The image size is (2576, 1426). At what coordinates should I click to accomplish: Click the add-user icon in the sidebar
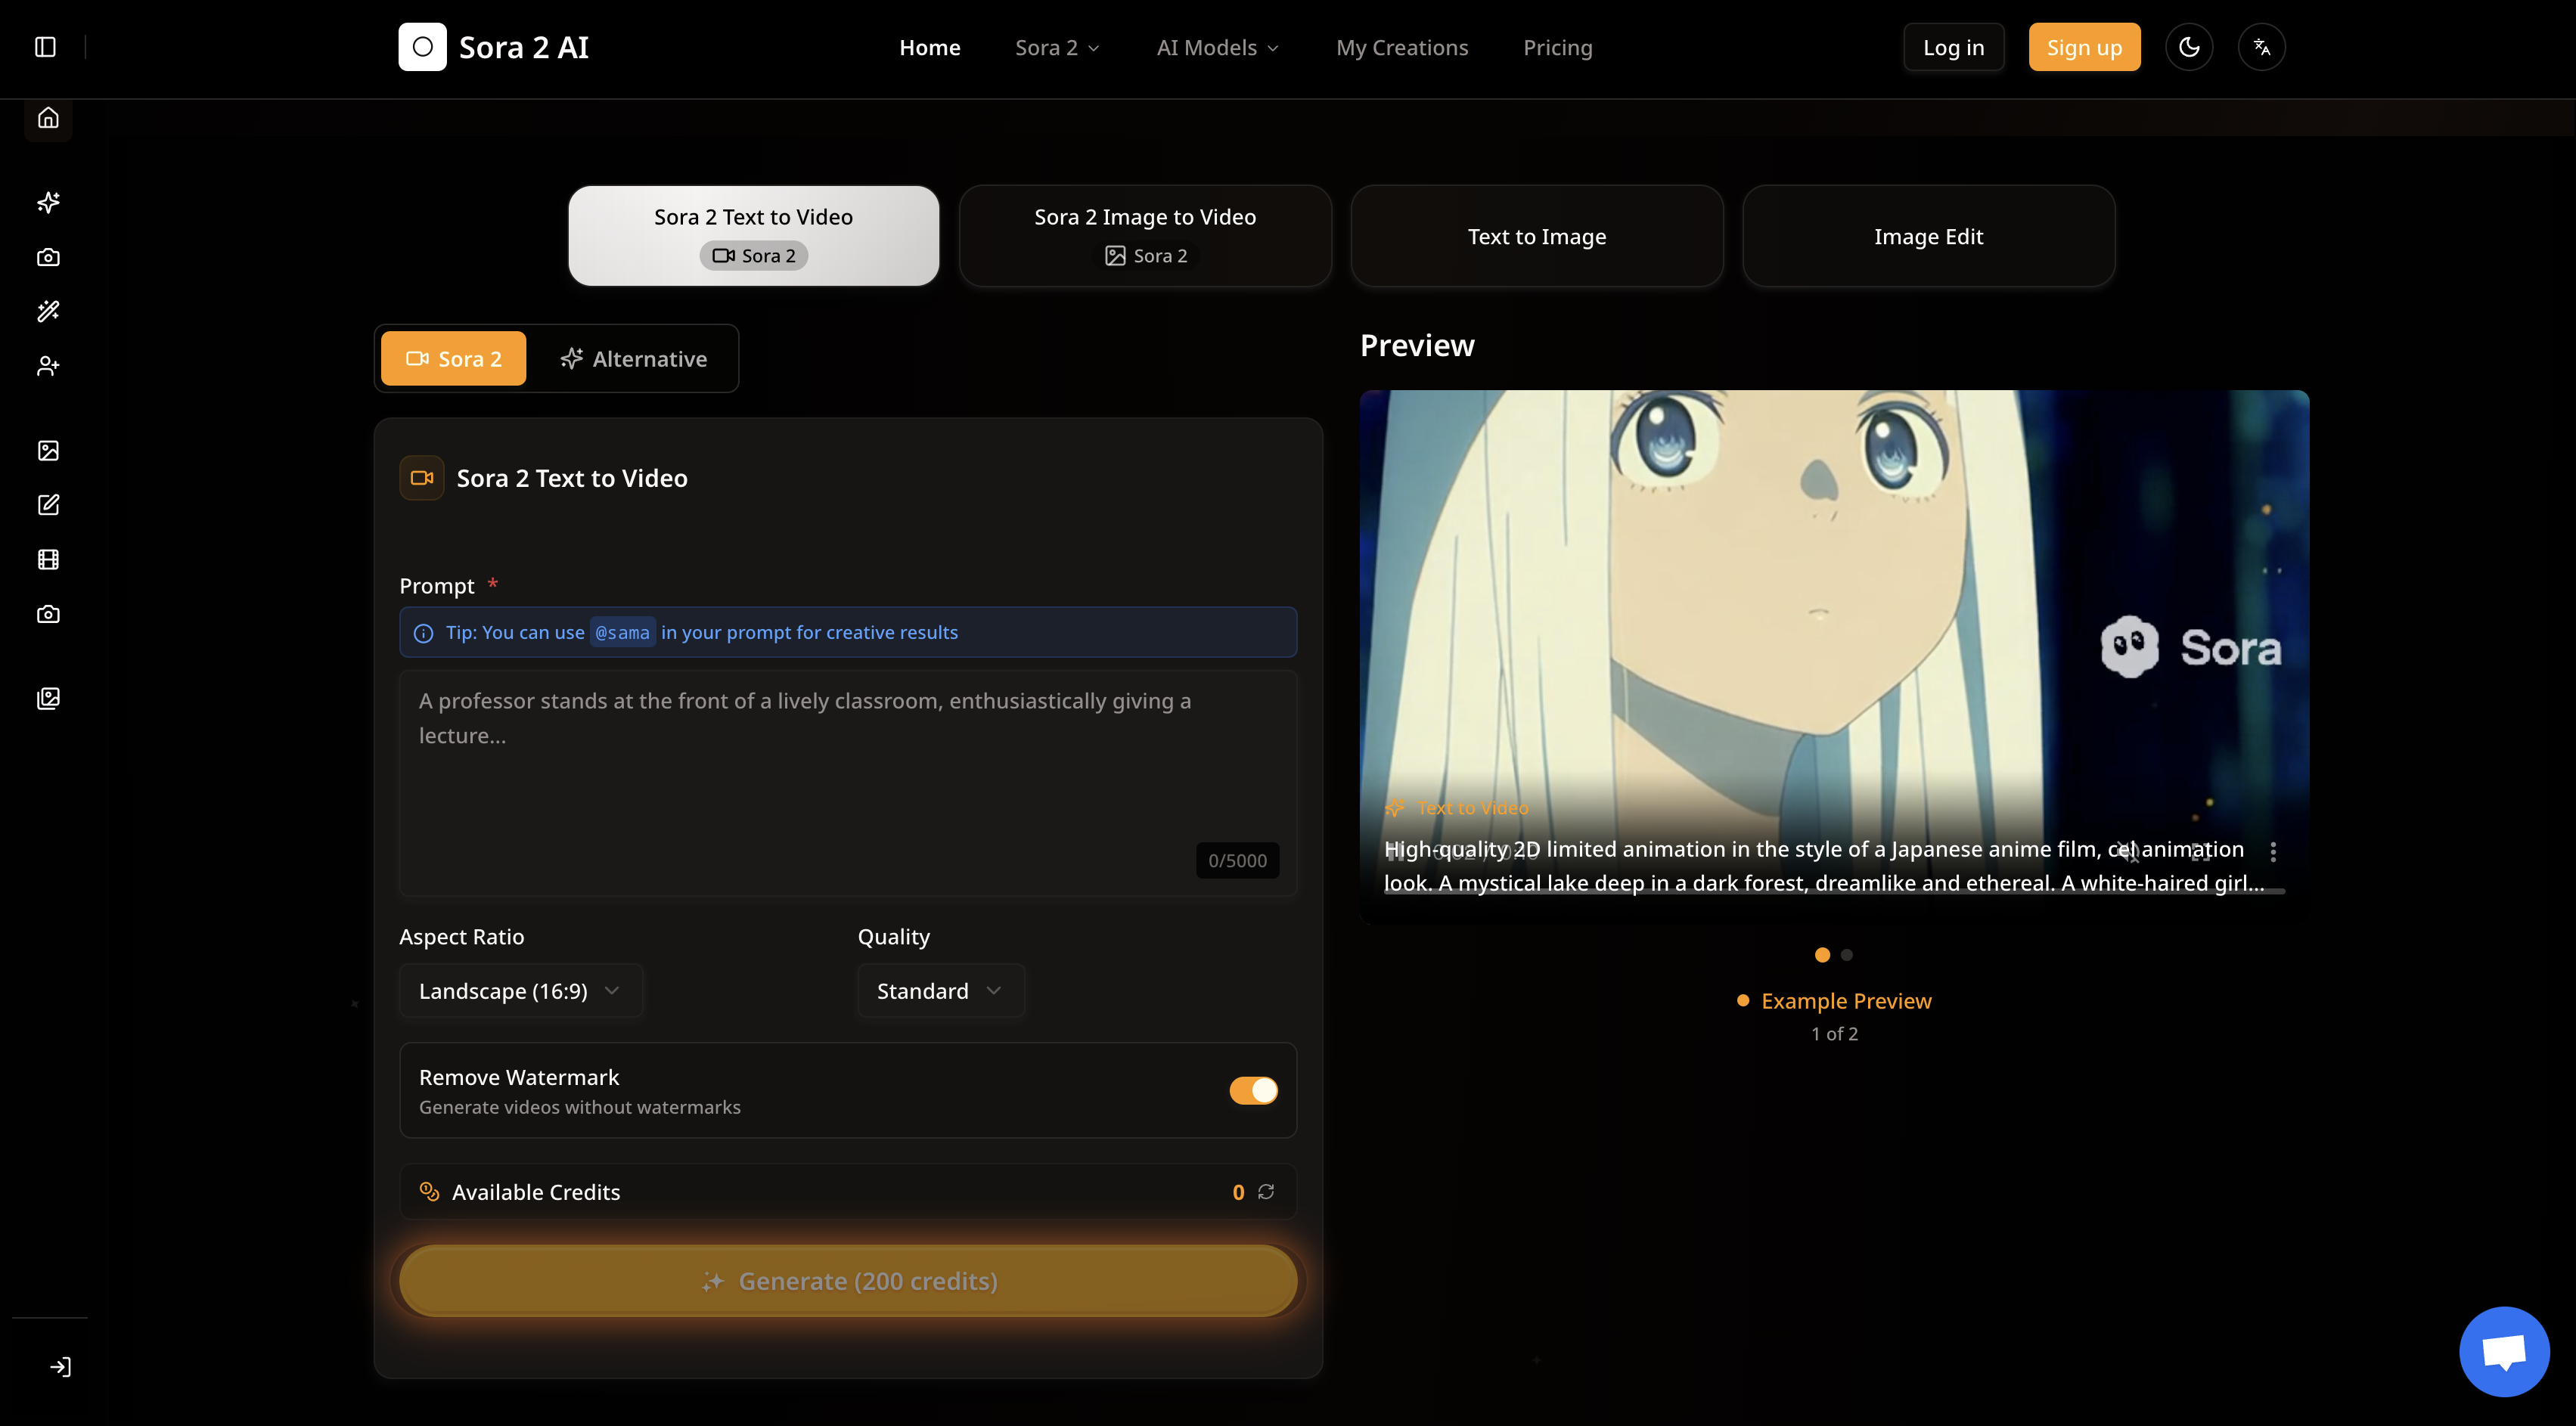point(48,366)
